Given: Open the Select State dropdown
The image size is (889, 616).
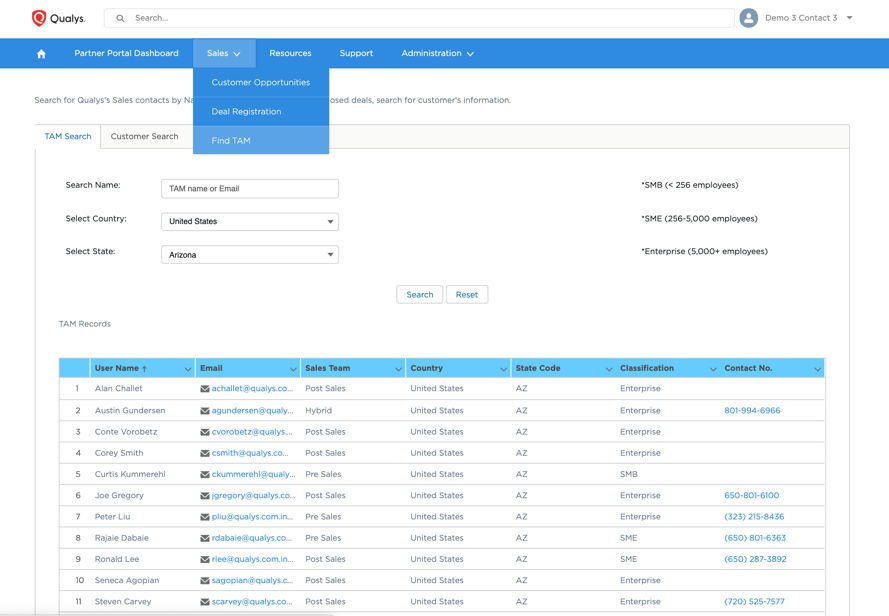Looking at the screenshot, I should tap(249, 255).
